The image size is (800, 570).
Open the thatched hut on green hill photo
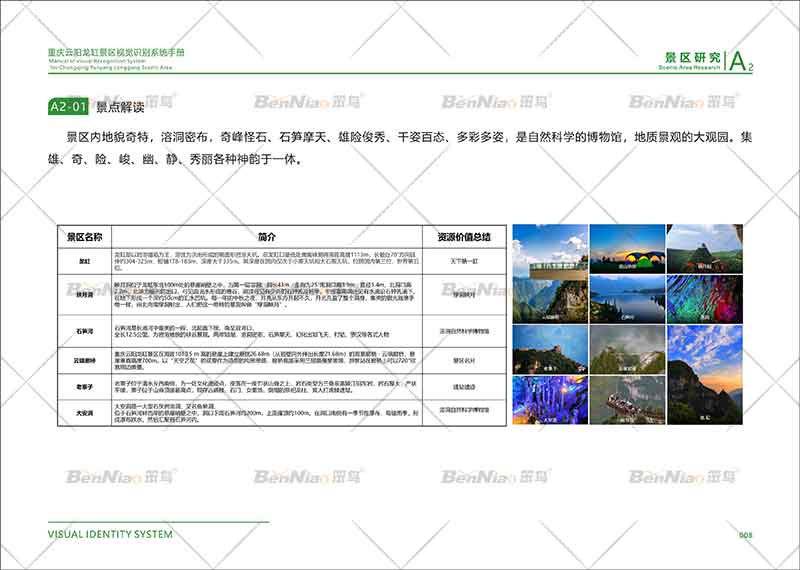tap(705, 249)
